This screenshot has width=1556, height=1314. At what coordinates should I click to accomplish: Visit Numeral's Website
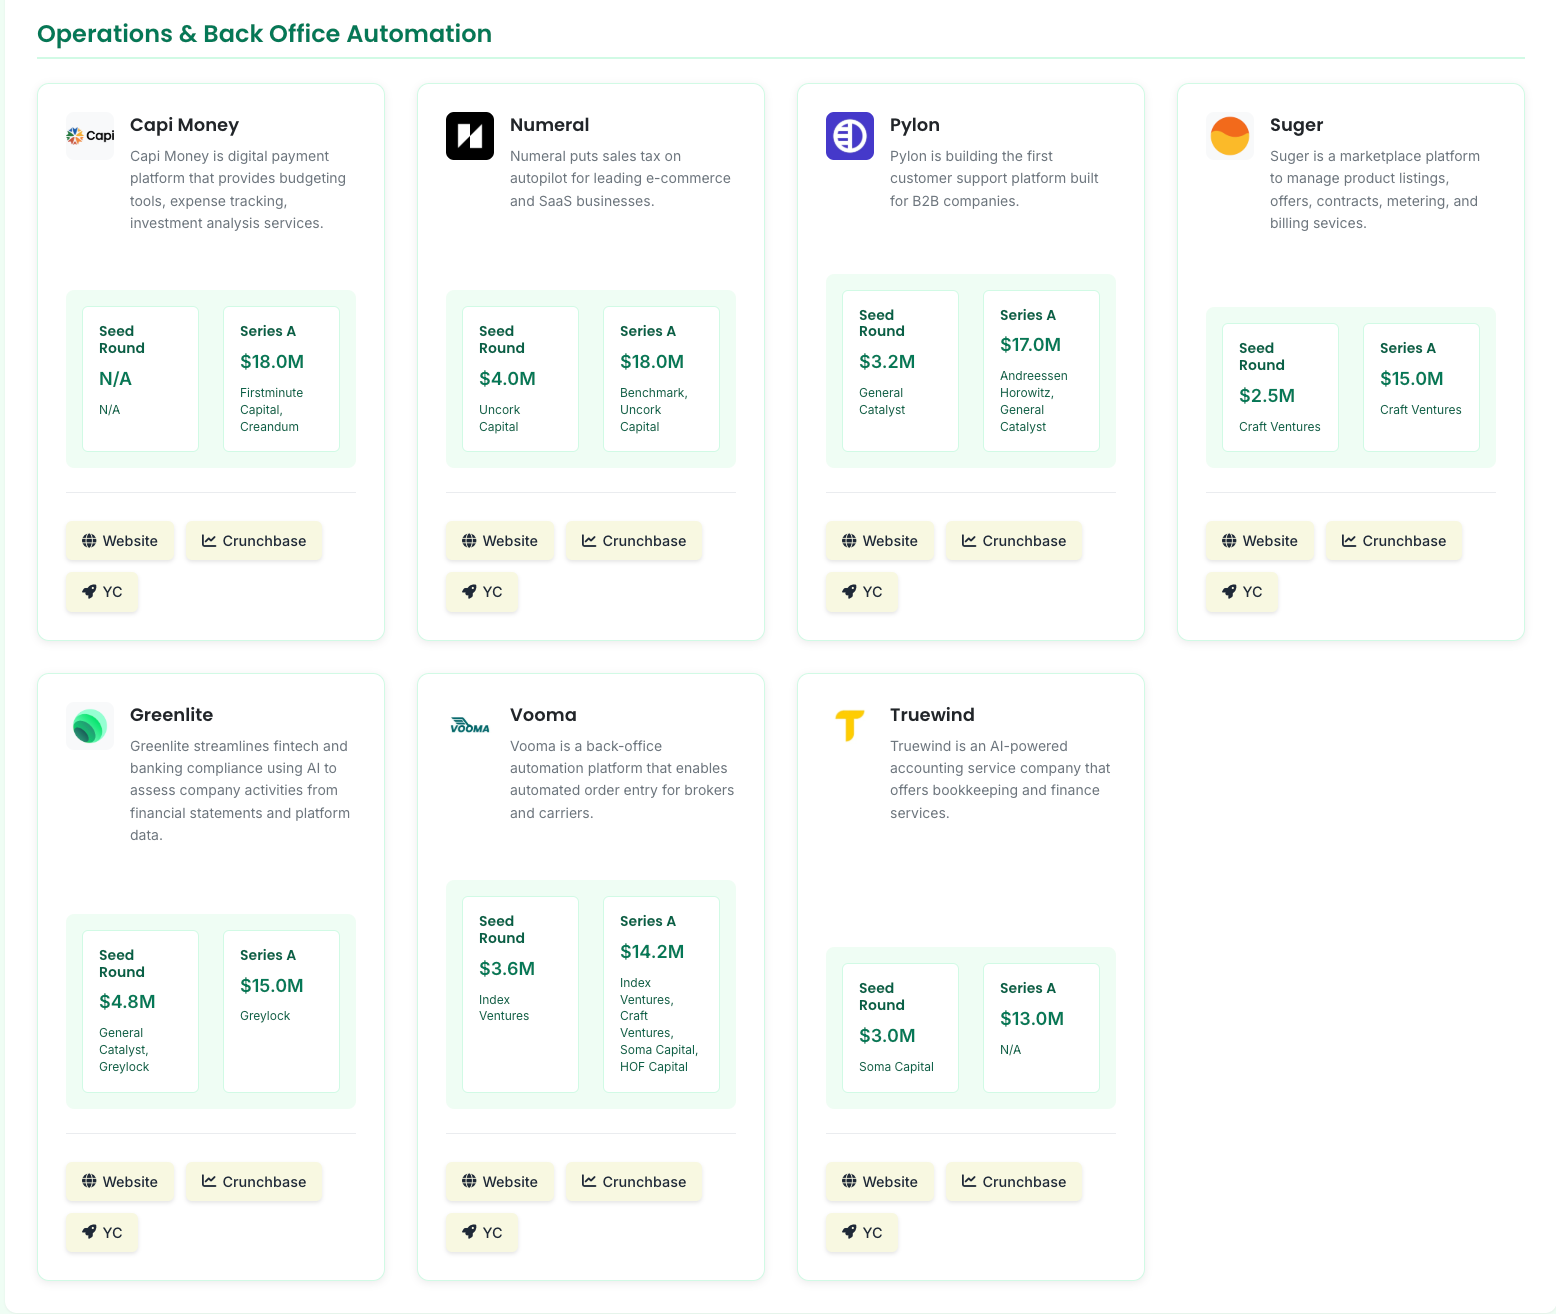click(x=500, y=541)
